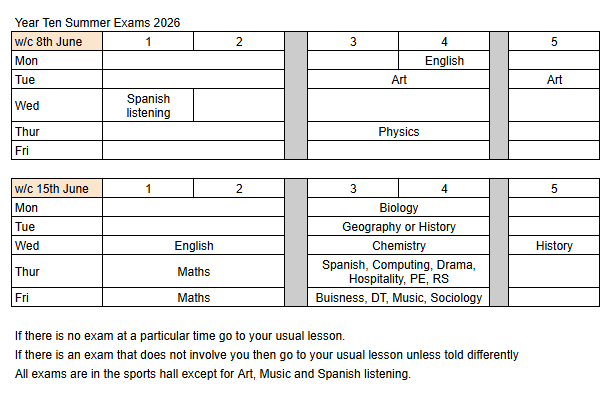Select the Thursday Maths exam cell
Viewport: 614px width, 398px height.
pyautogui.click(x=193, y=271)
